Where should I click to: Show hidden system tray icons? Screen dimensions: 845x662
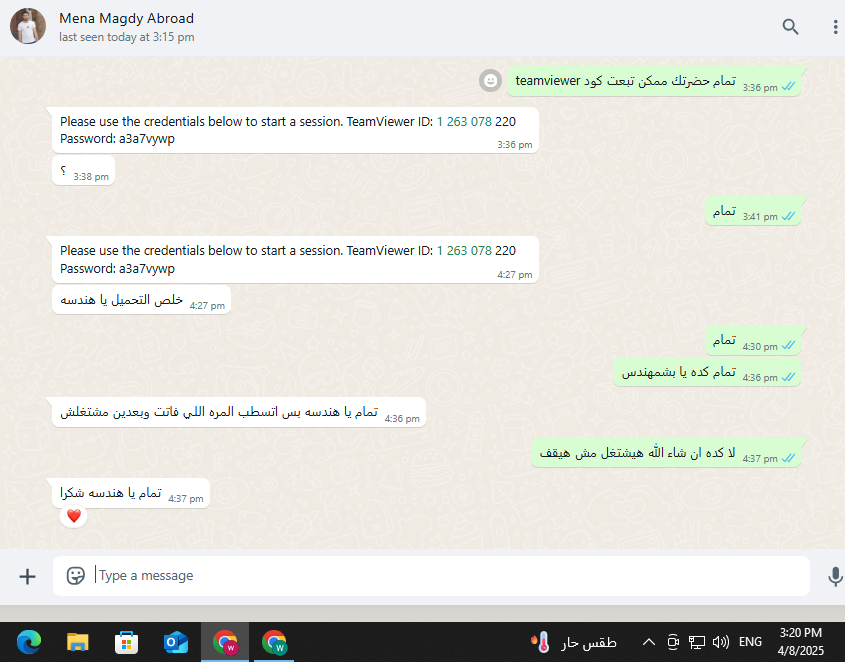[x=649, y=642]
